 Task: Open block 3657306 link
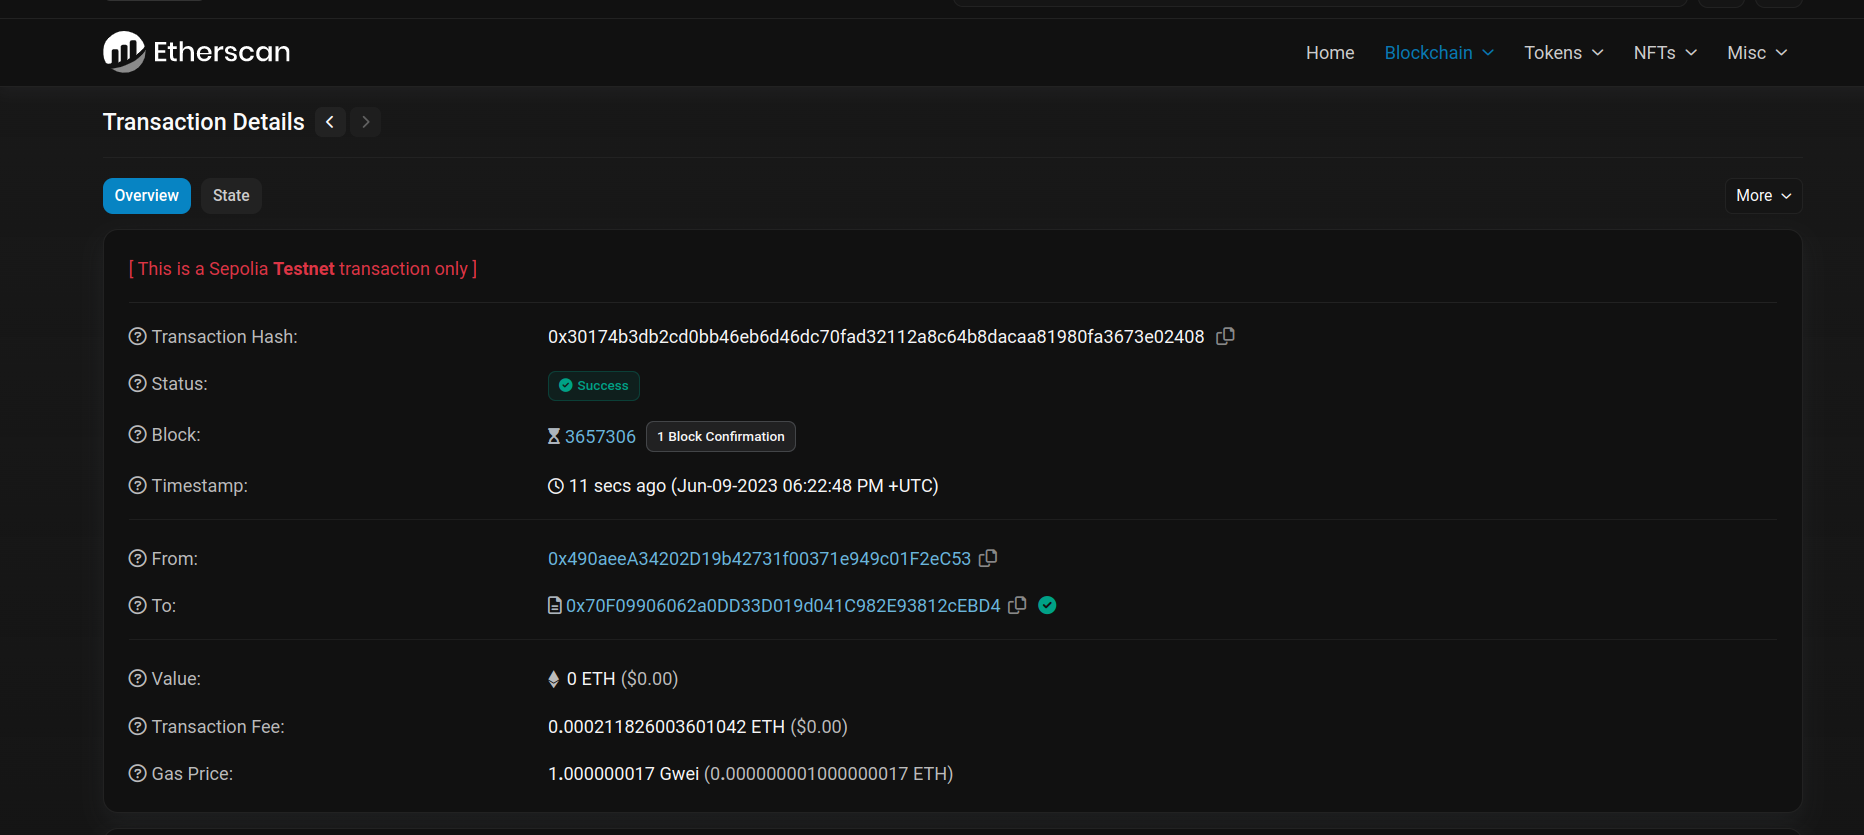tap(600, 437)
